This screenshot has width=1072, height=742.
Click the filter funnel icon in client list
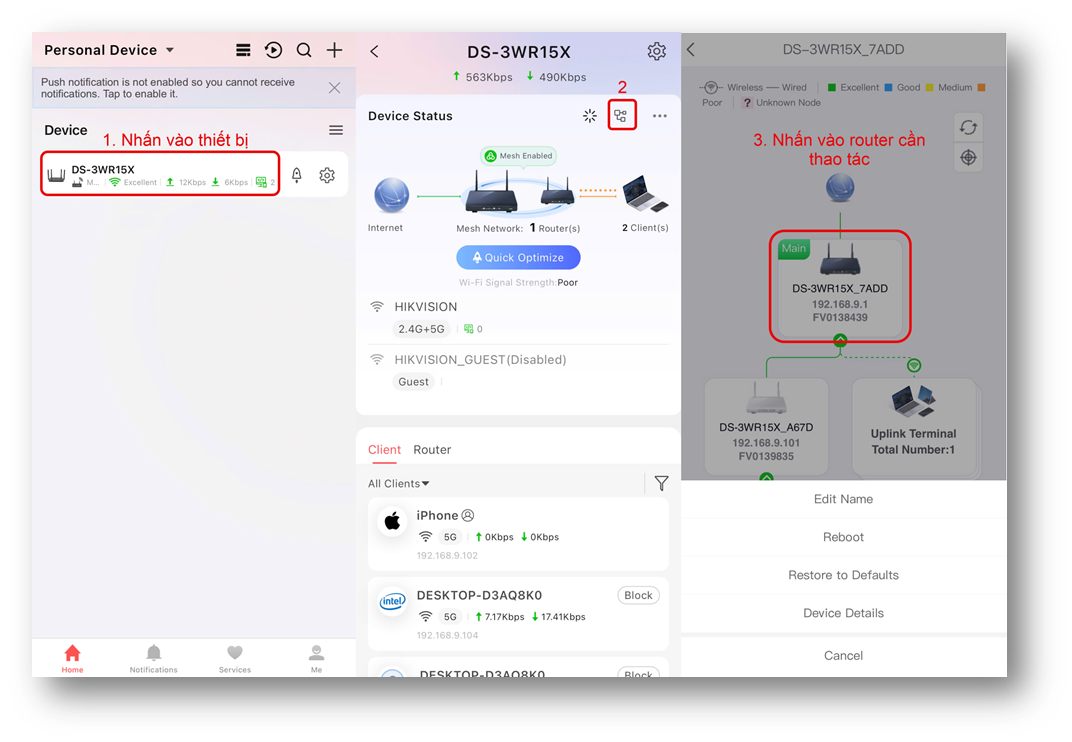coord(661,484)
